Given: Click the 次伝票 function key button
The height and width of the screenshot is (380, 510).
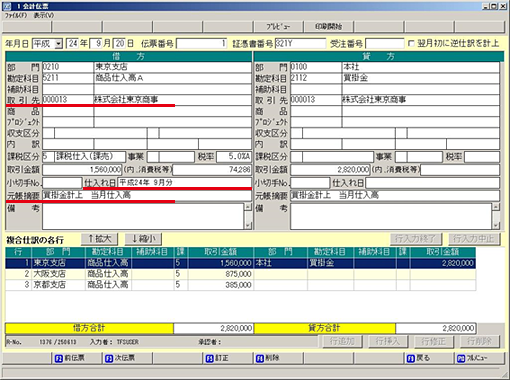Looking at the screenshot, I should [x=127, y=358].
